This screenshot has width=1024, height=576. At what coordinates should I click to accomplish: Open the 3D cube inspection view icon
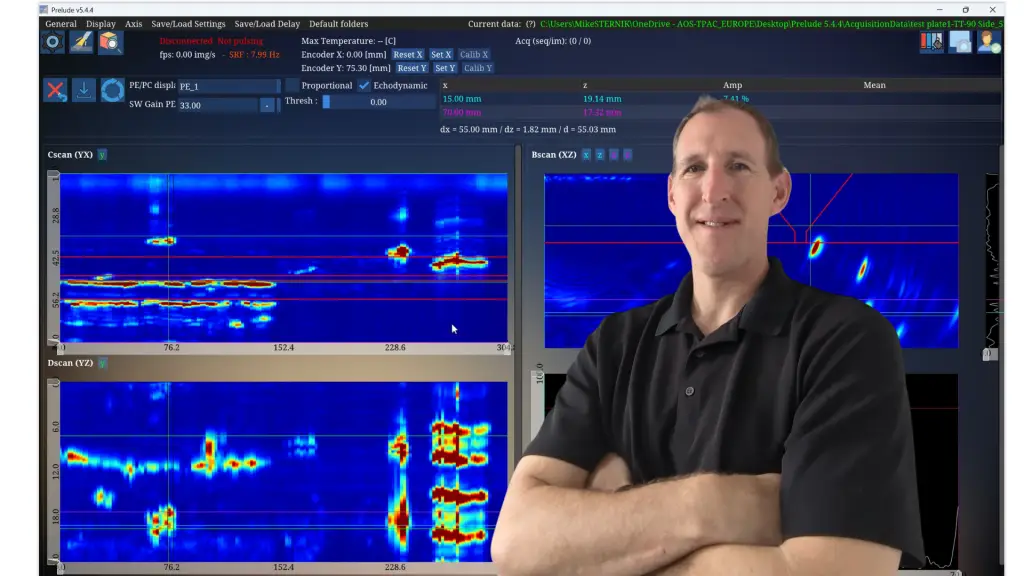coord(110,42)
